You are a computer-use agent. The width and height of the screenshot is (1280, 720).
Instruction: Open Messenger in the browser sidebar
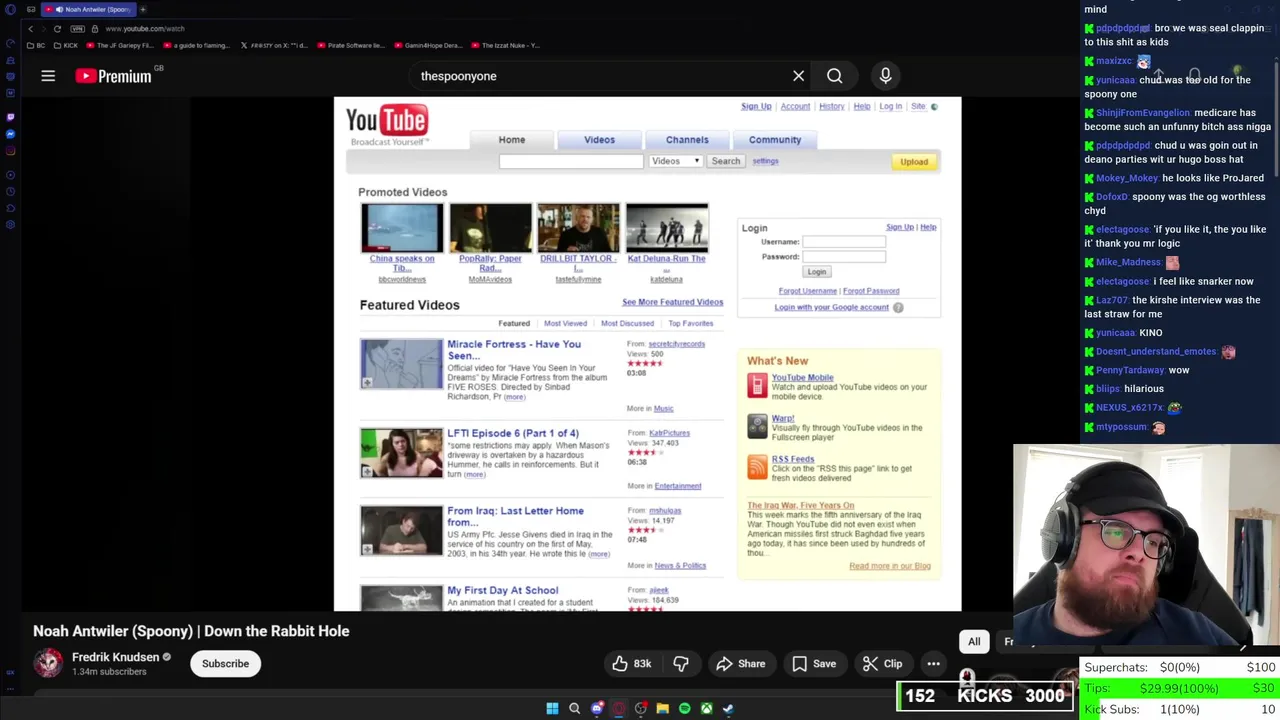10,134
